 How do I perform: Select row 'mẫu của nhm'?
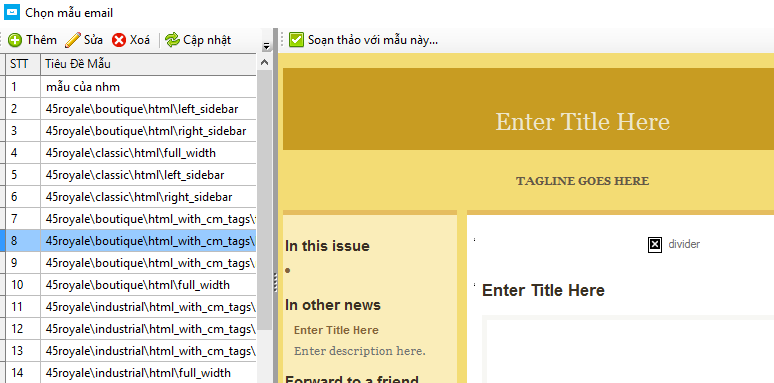[x=131, y=87]
